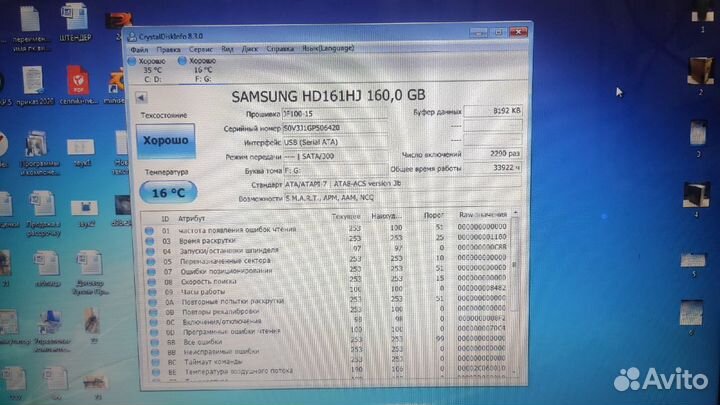This screenshot has width=720, height=405.
Task: Click the Режим передачи SATA/300 field
Action: (335, 156)
